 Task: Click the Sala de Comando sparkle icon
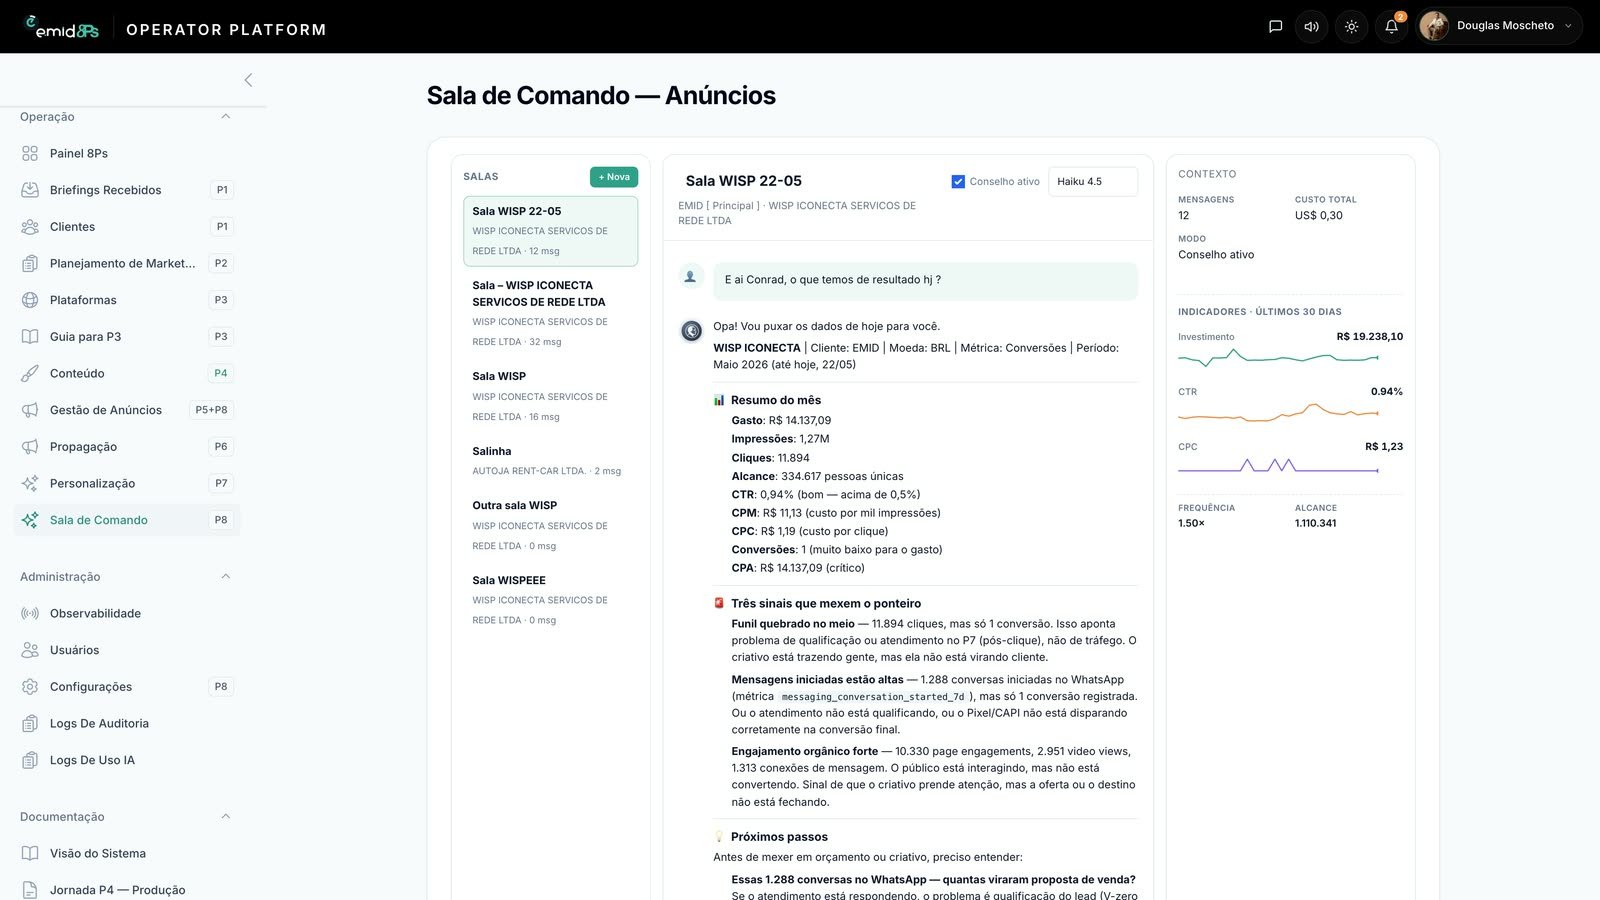(x=30, y=520)
